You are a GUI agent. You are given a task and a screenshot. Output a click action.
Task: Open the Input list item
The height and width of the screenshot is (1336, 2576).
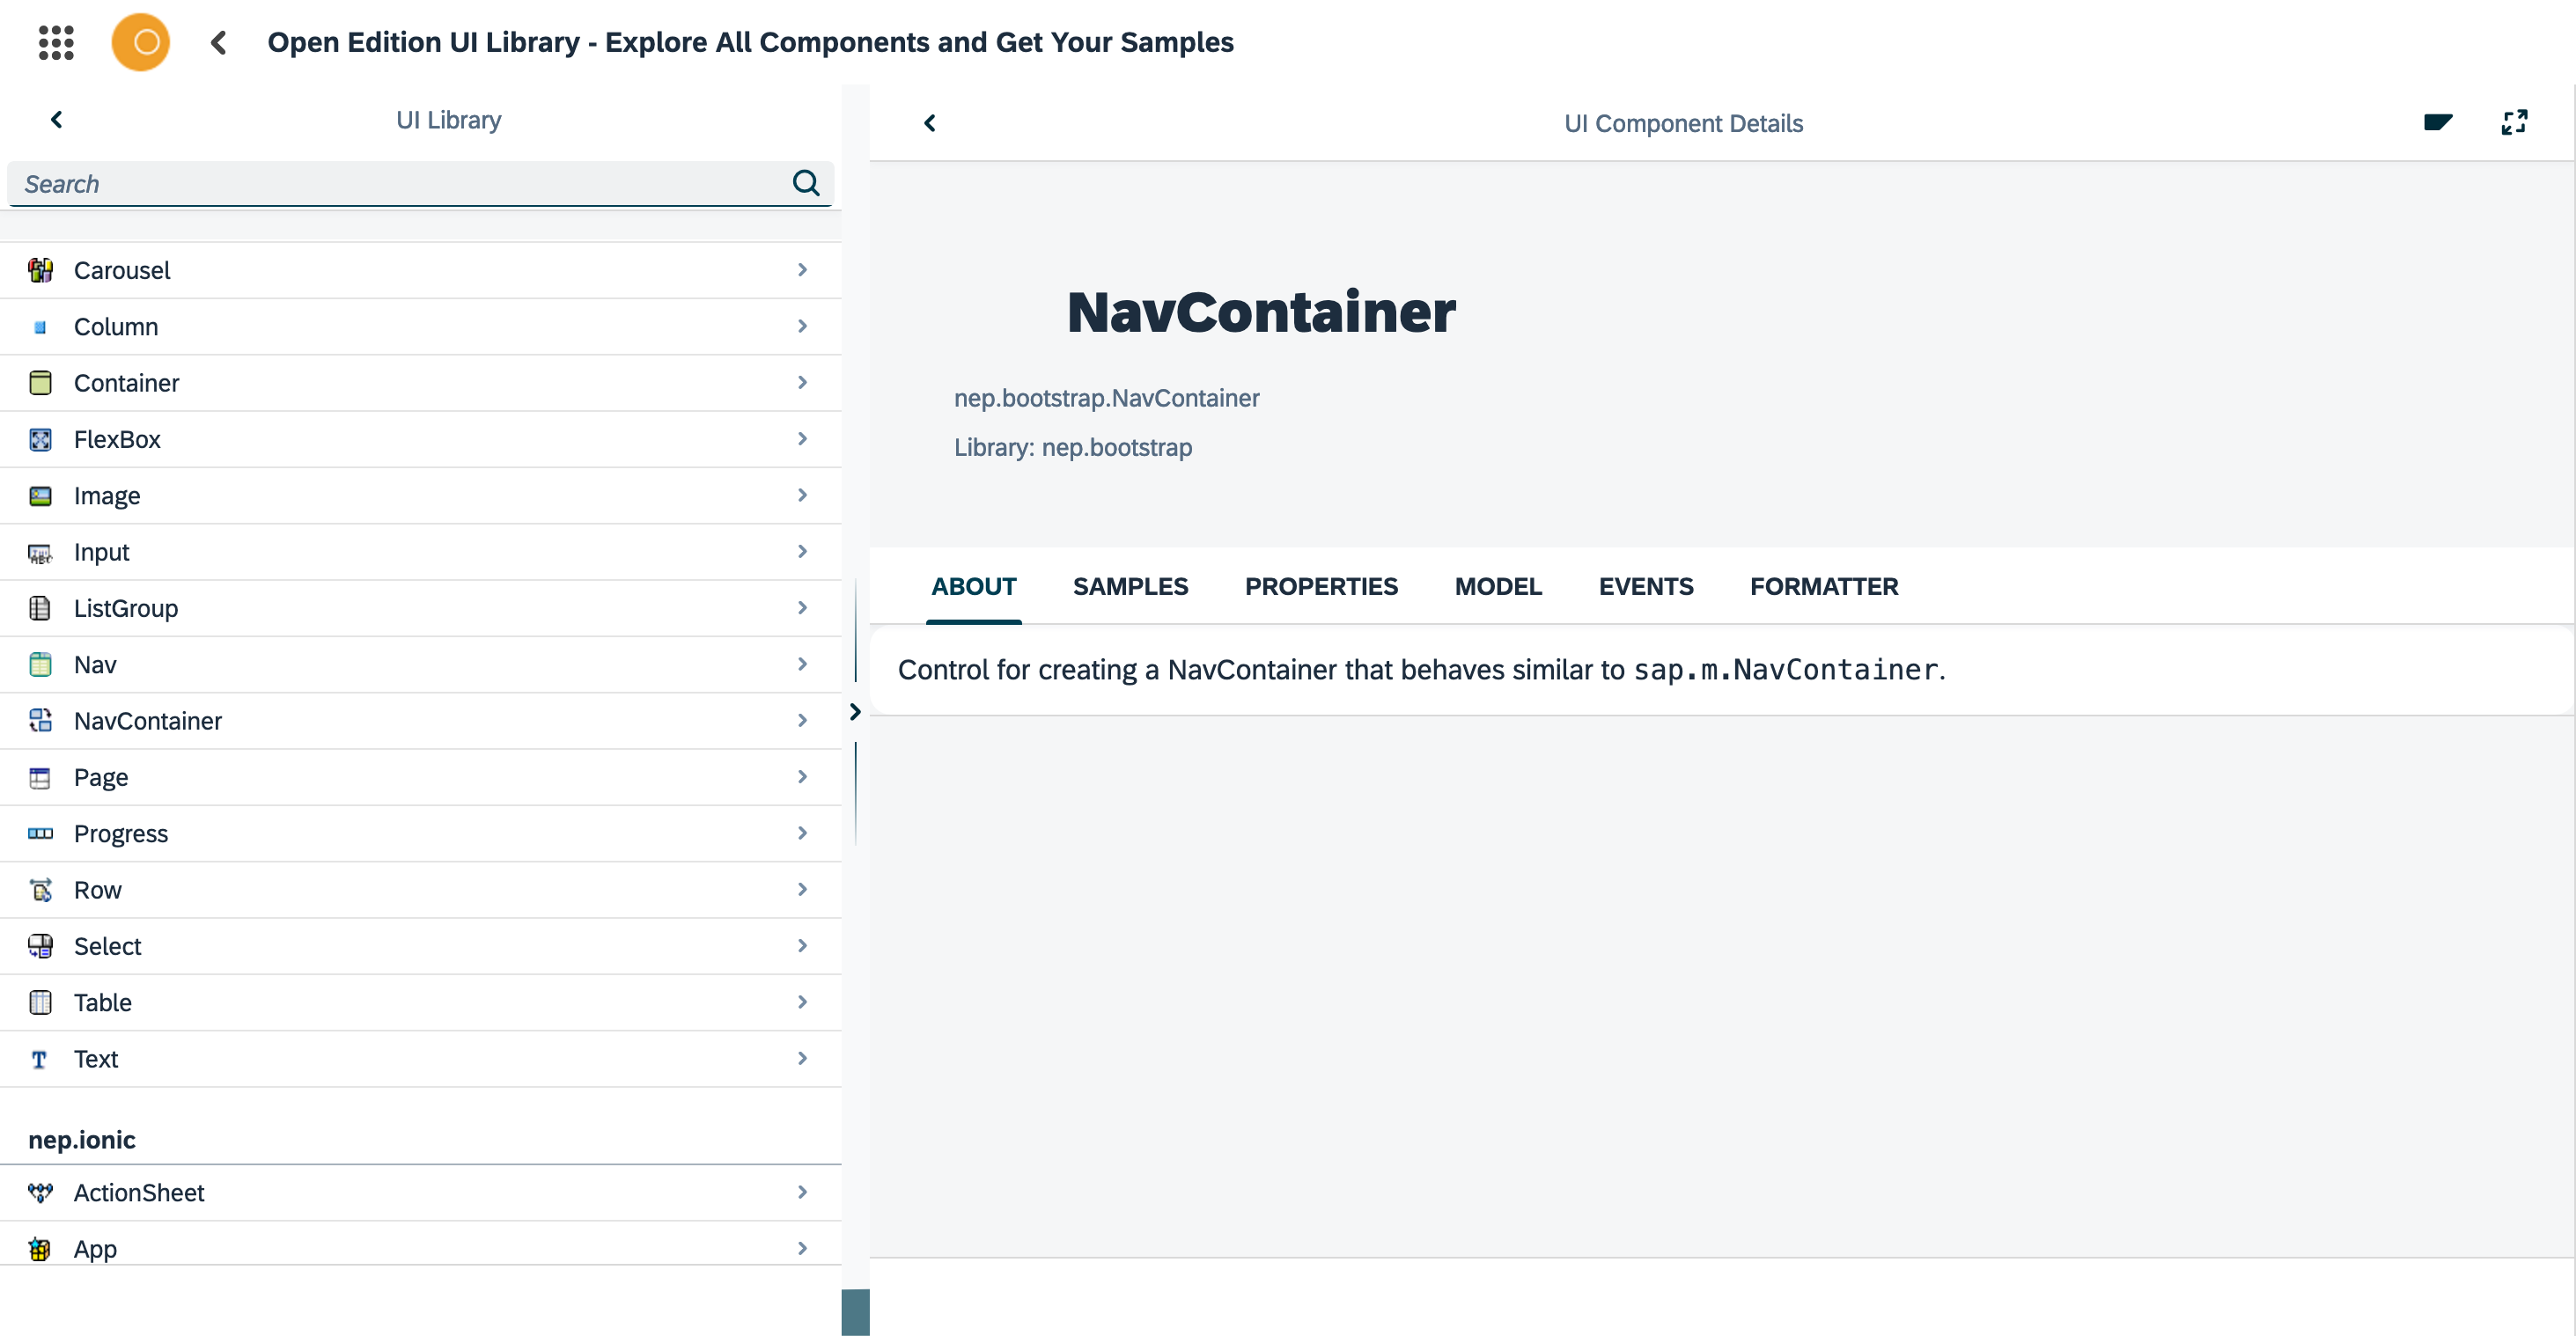420,552
